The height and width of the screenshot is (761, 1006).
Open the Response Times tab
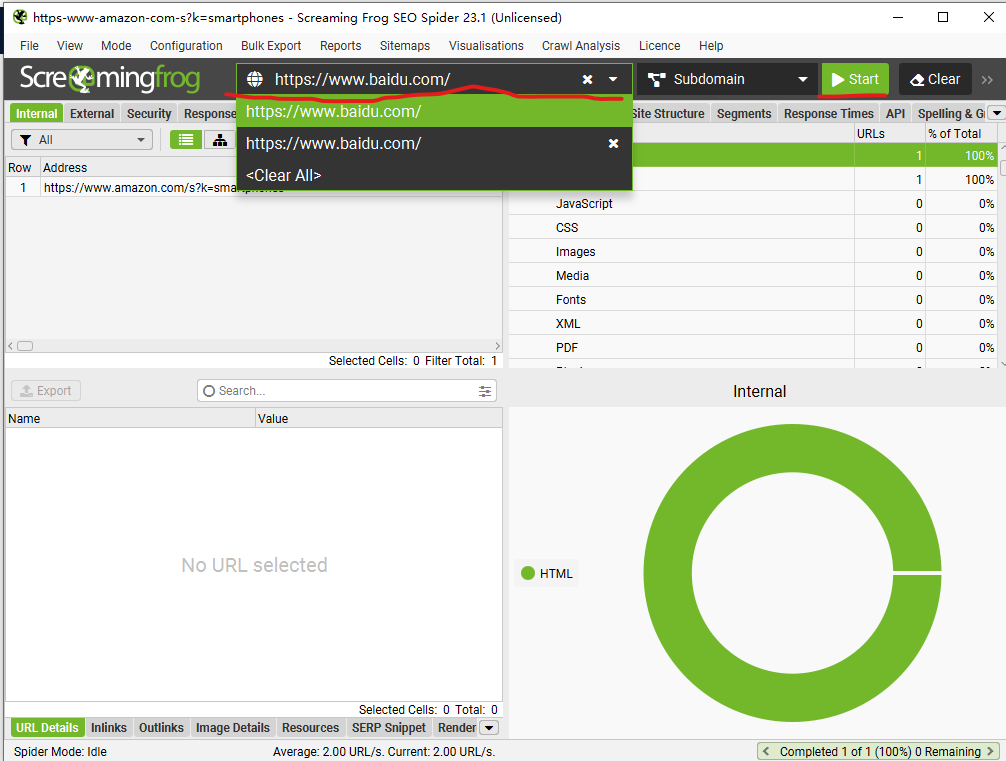[828, 114]
